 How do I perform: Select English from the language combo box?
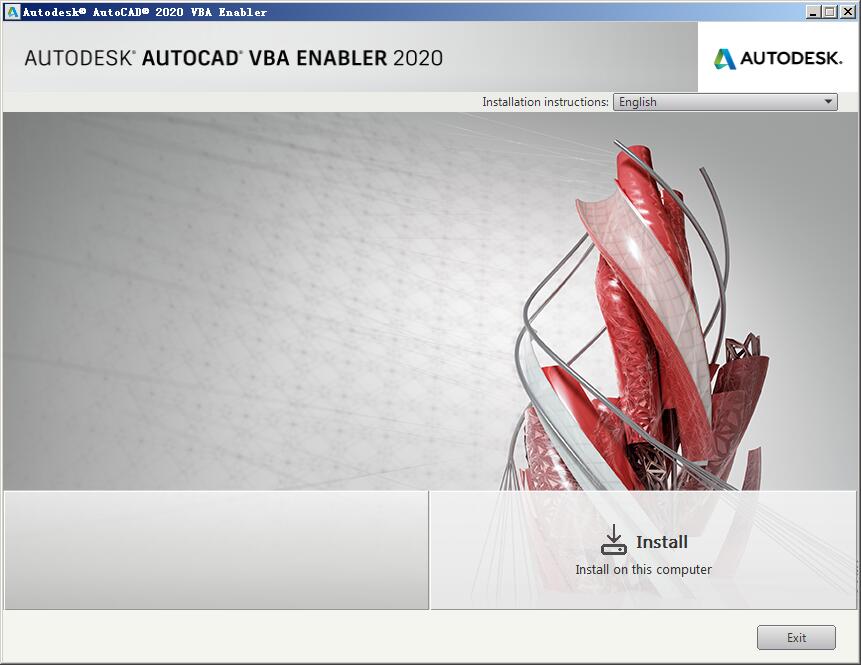coord(700,101)
